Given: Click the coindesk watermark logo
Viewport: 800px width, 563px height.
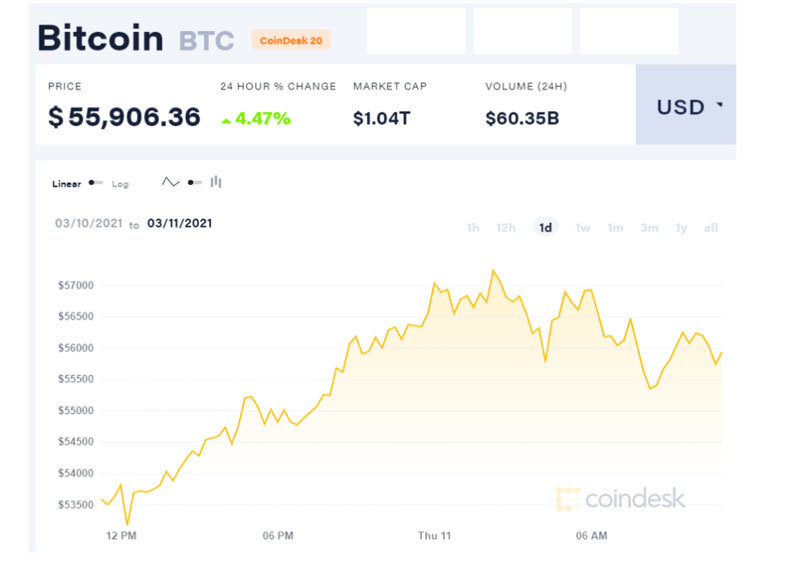Looking at the screenshot, I should click(x=620, y=498).
